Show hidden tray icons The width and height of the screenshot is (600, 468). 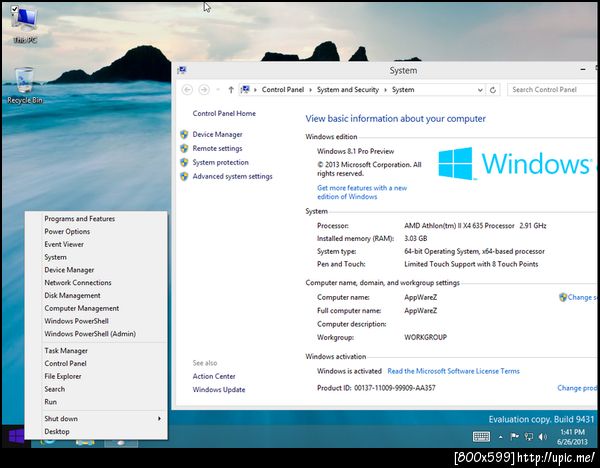(x=501, y=437)
